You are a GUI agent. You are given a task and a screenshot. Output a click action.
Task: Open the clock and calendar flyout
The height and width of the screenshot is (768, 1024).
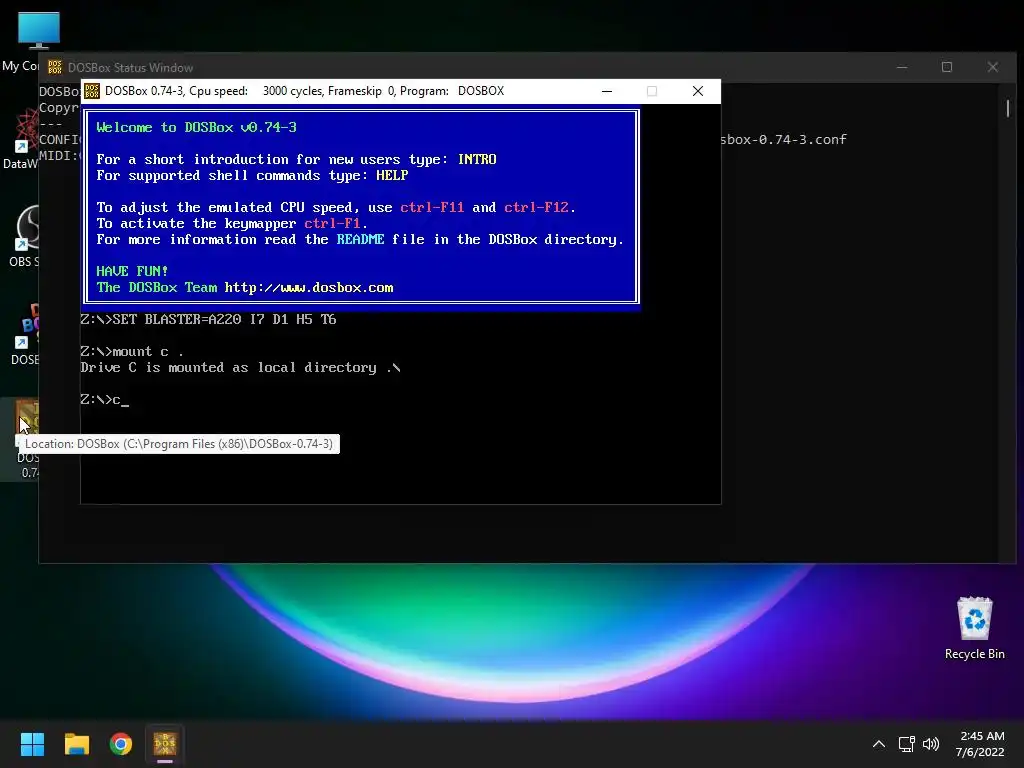pos(981,744)
